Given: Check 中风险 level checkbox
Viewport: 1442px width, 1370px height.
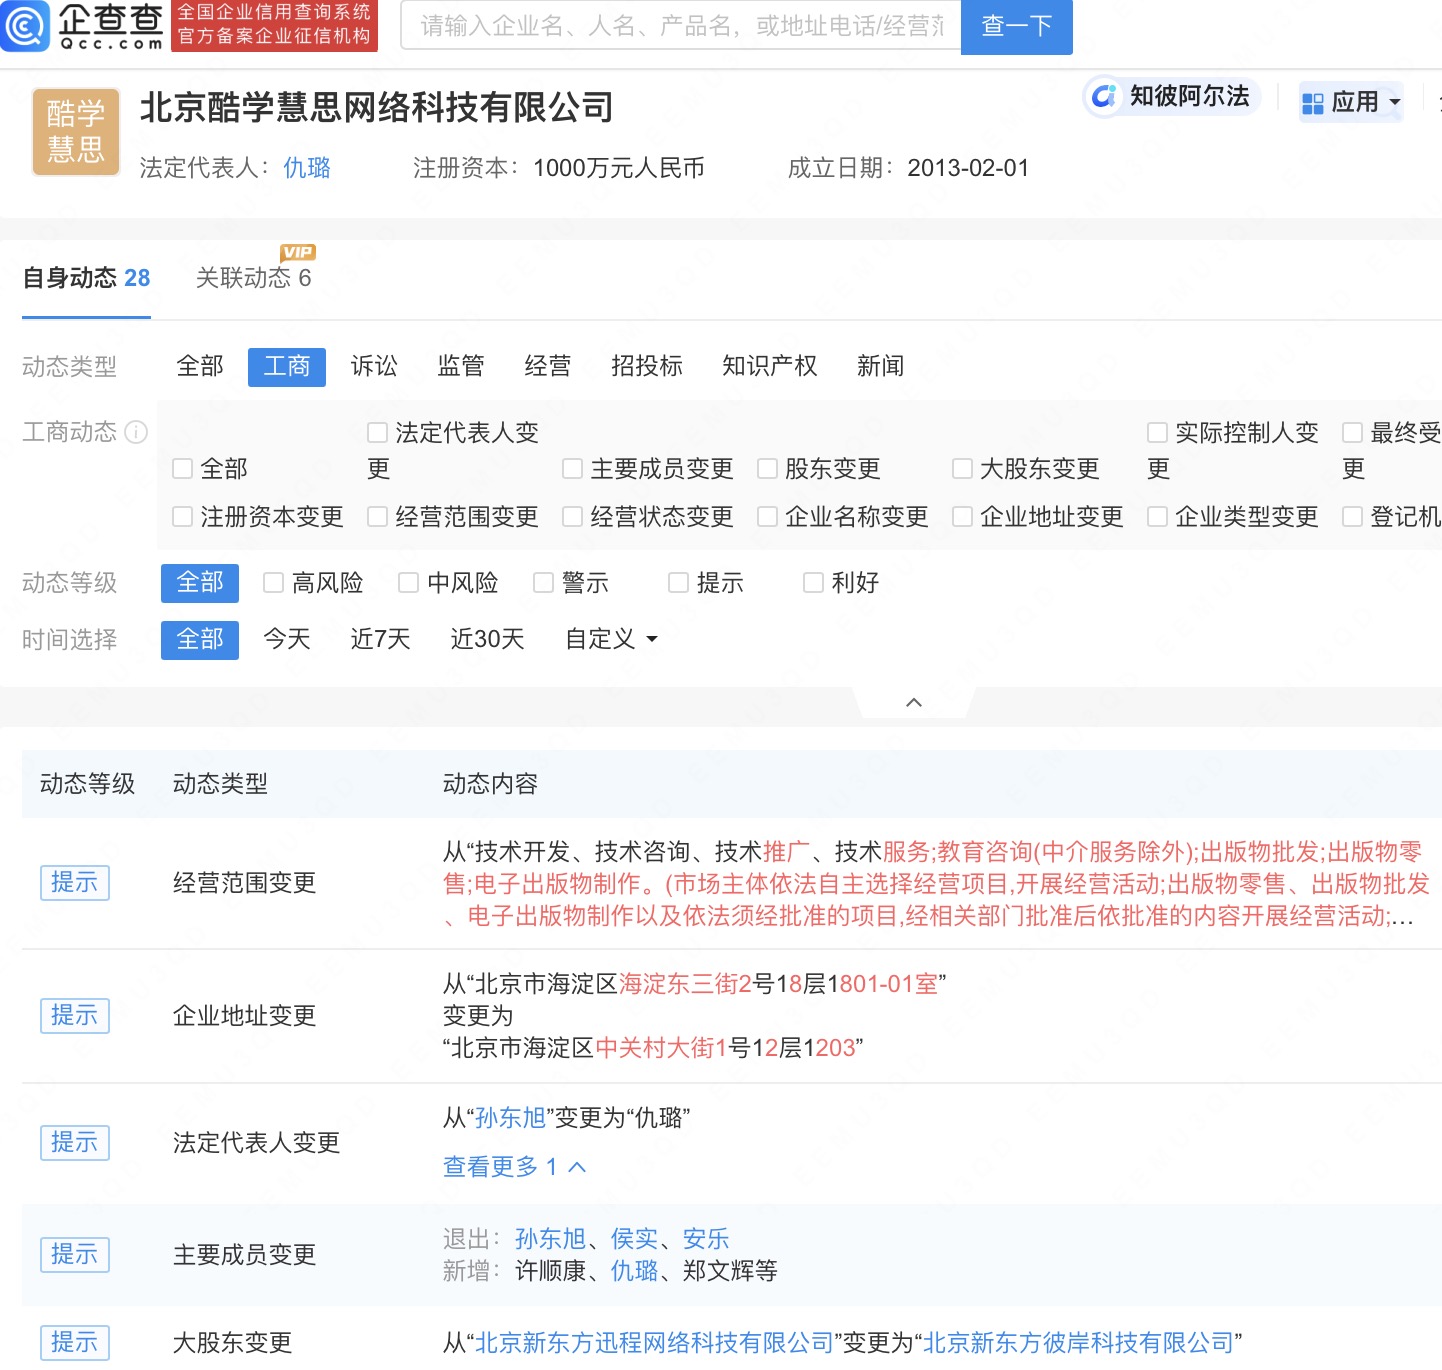Looking at the screenshot, I should pyautogui.click(x=409, y=583).
